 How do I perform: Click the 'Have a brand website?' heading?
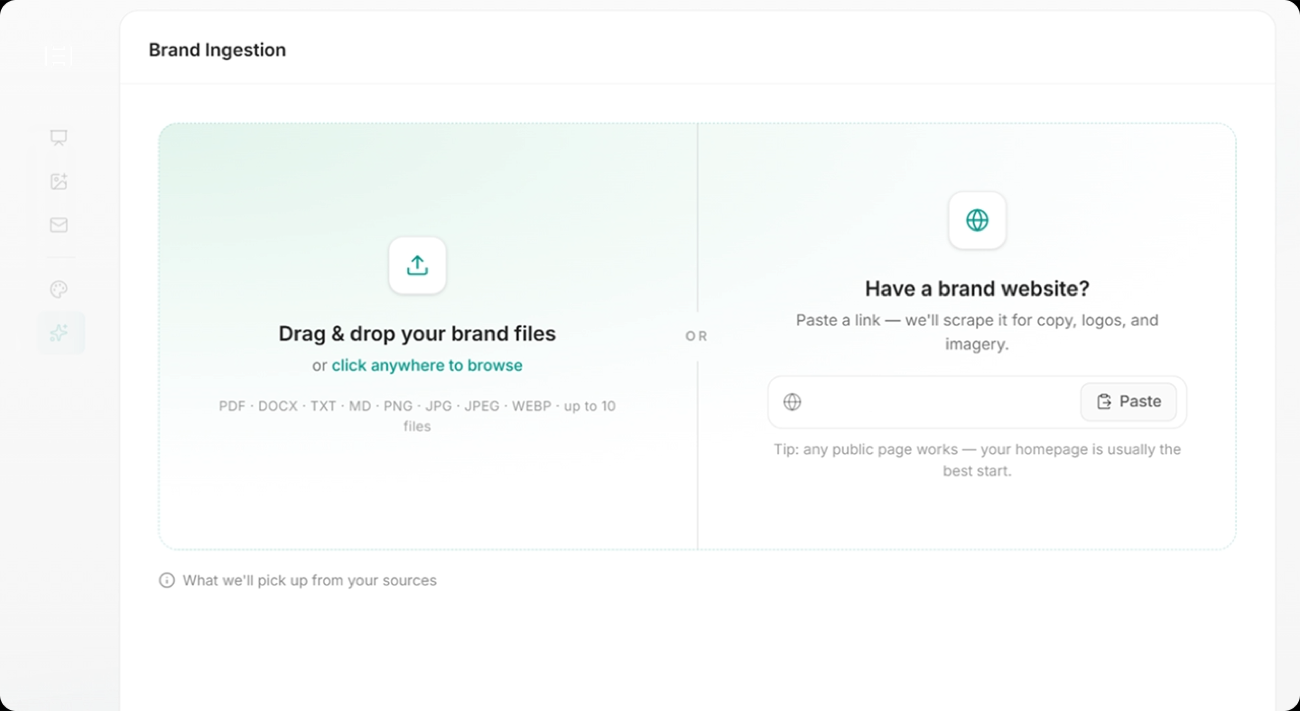[977, 289]
